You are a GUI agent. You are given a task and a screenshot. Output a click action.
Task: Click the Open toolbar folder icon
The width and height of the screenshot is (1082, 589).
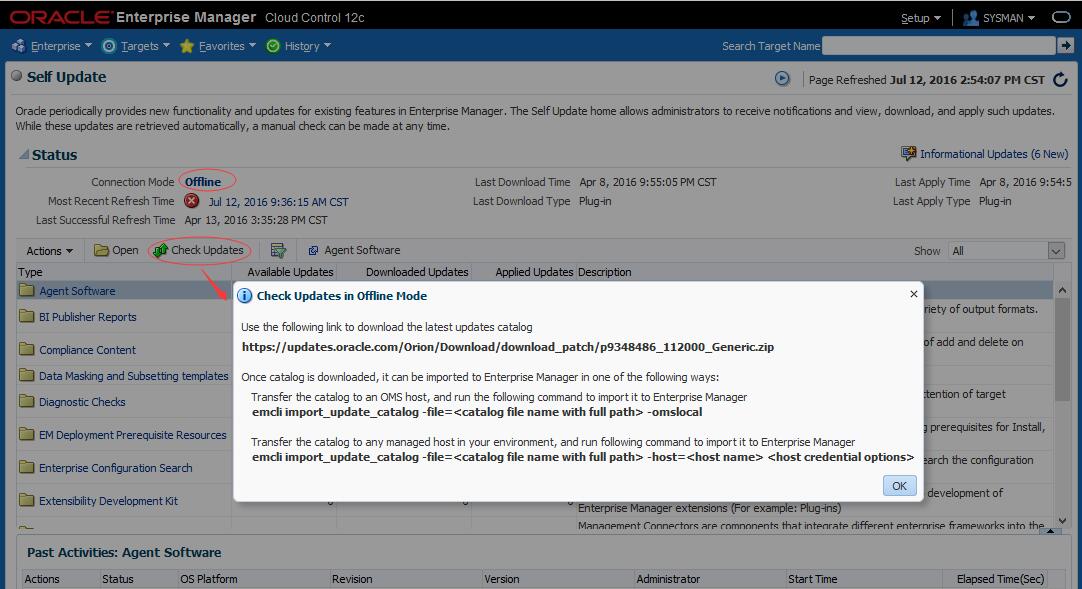[101, 250]
